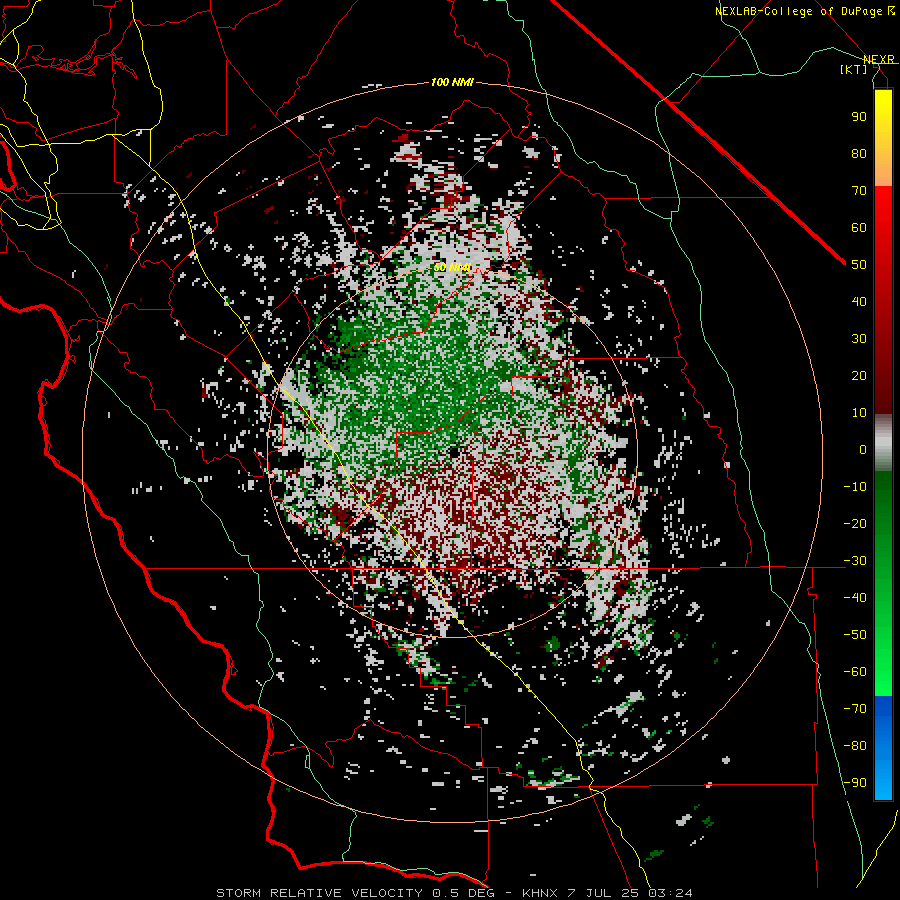Click the 03:24 timestamp in the caption

coord(670,893)
